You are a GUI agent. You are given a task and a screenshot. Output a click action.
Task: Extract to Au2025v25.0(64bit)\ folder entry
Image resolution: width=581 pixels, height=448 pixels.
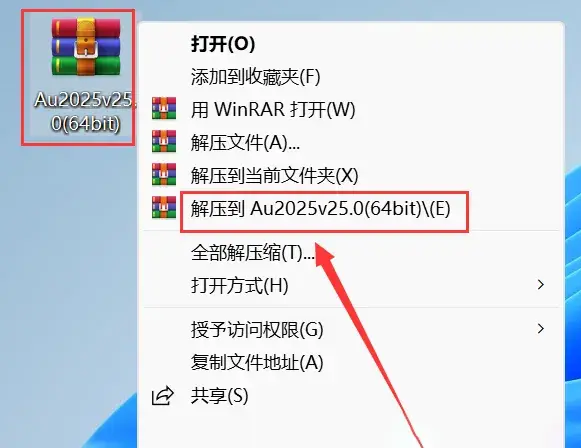pyautogui.click(x=351, y=208)
